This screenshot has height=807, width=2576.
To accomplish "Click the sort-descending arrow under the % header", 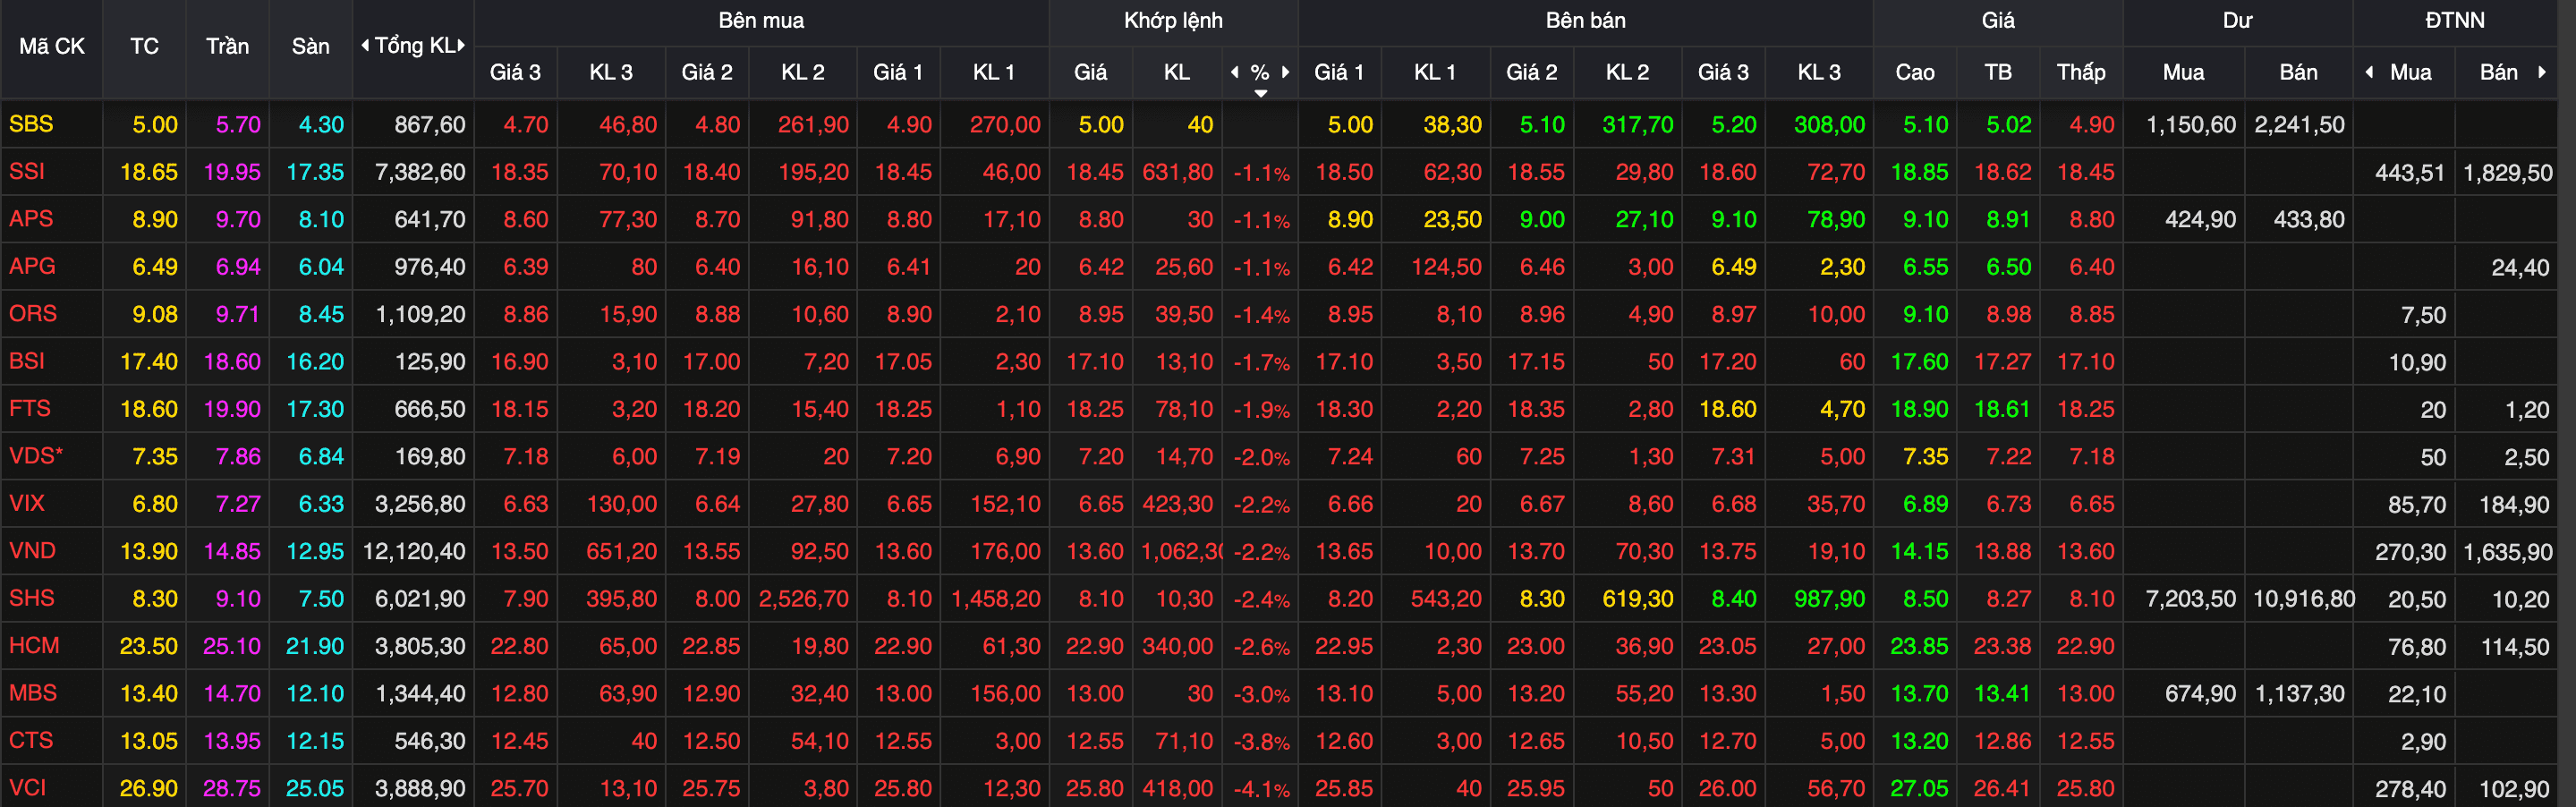I will pos(1261,93).
